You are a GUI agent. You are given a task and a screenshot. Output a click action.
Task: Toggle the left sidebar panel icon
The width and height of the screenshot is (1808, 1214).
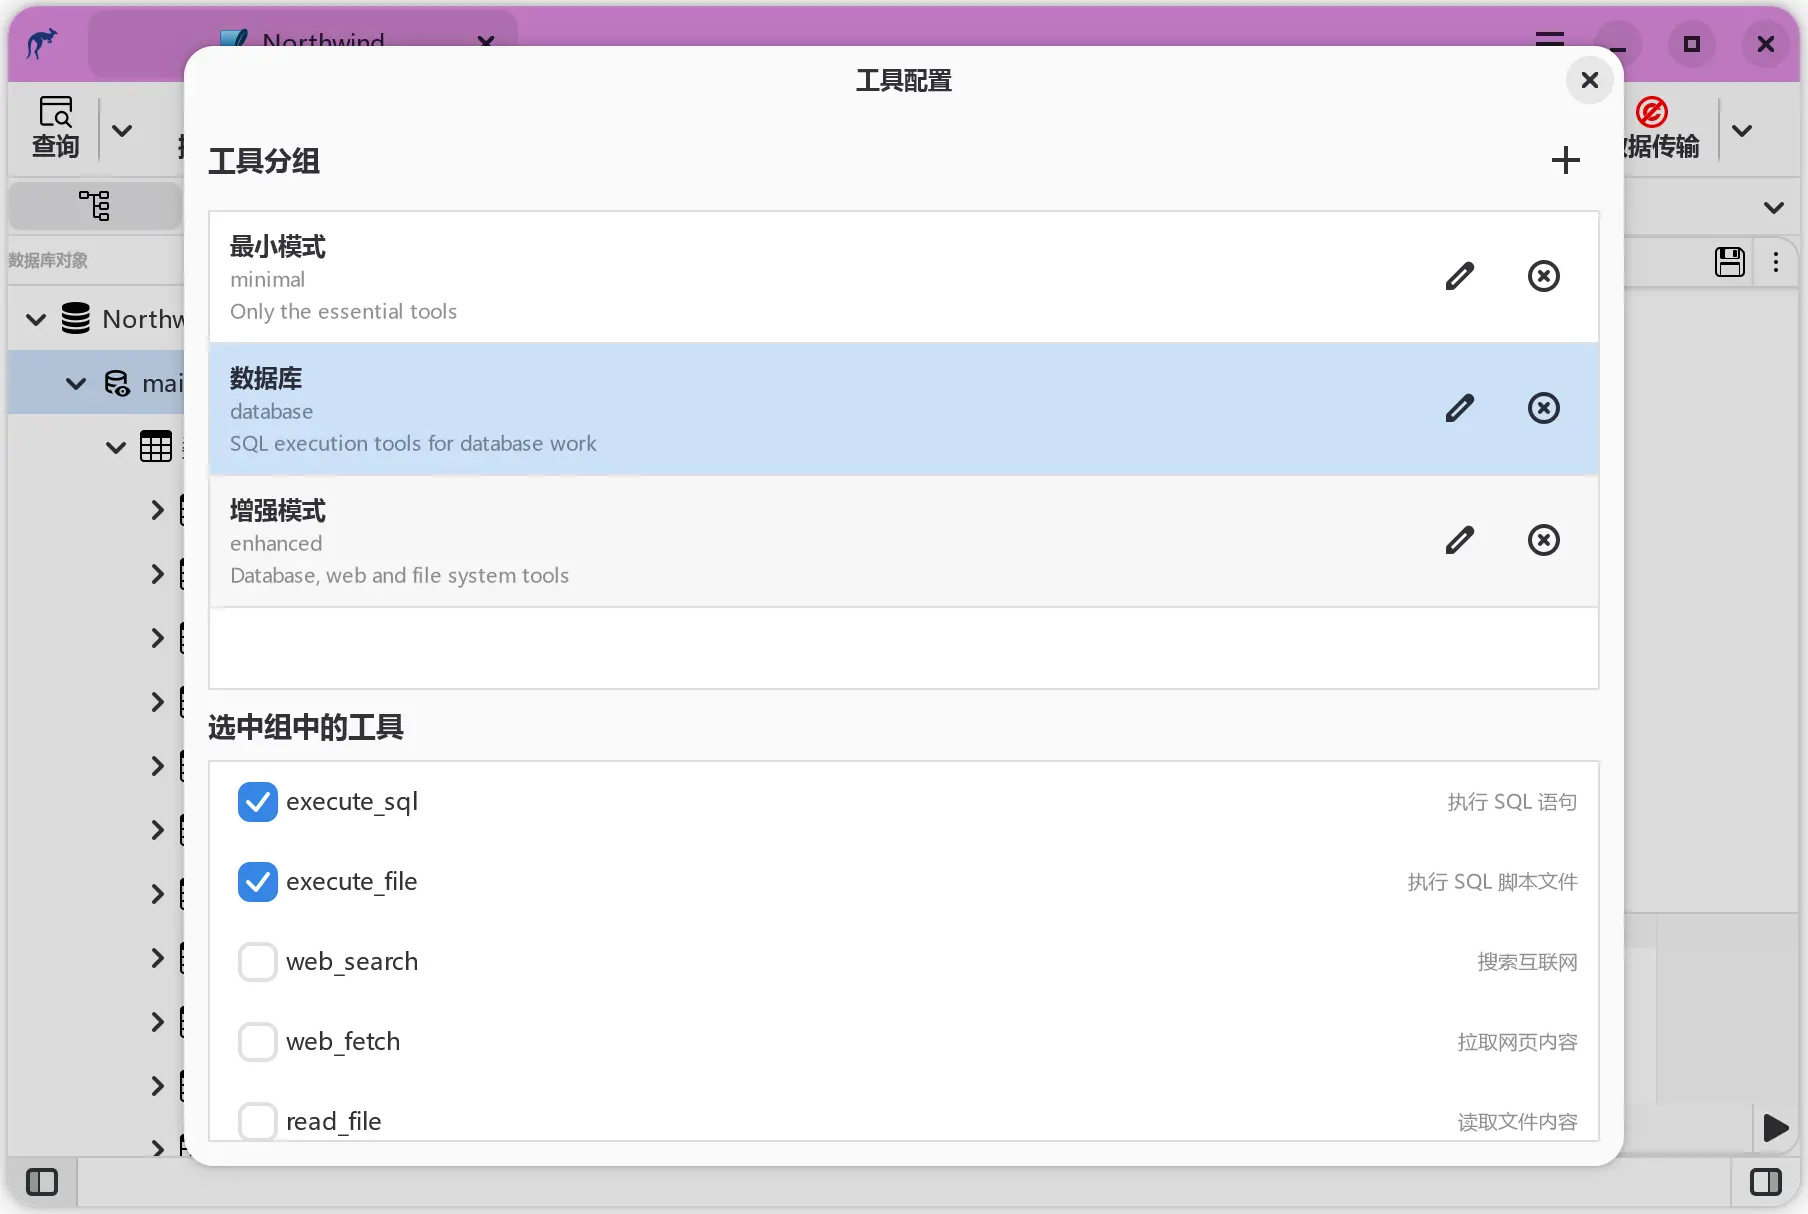click(x=42, y=1182)
